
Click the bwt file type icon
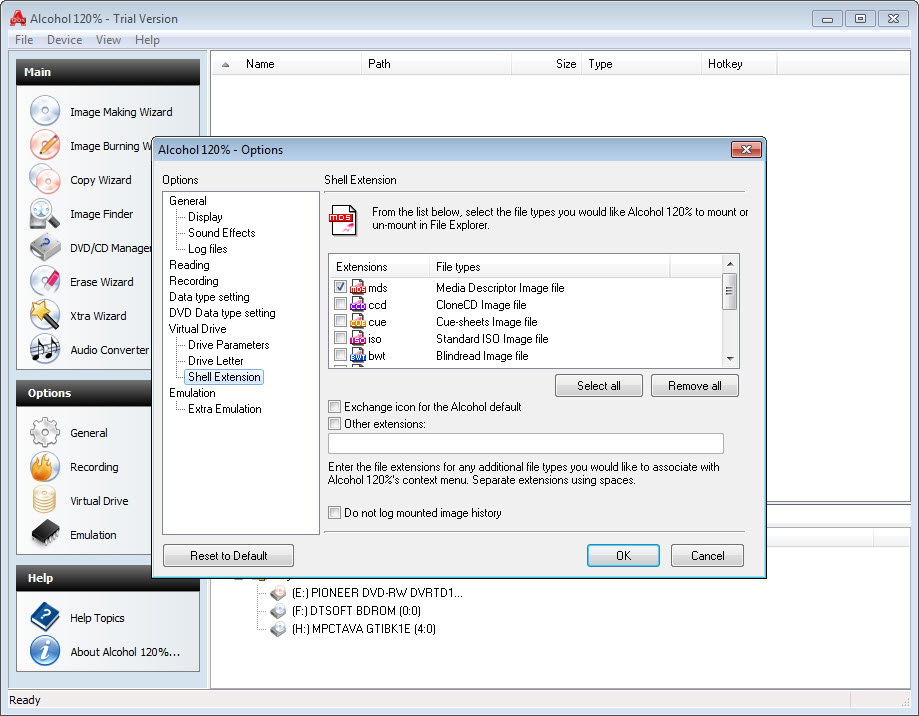click(x=358, y=355)
